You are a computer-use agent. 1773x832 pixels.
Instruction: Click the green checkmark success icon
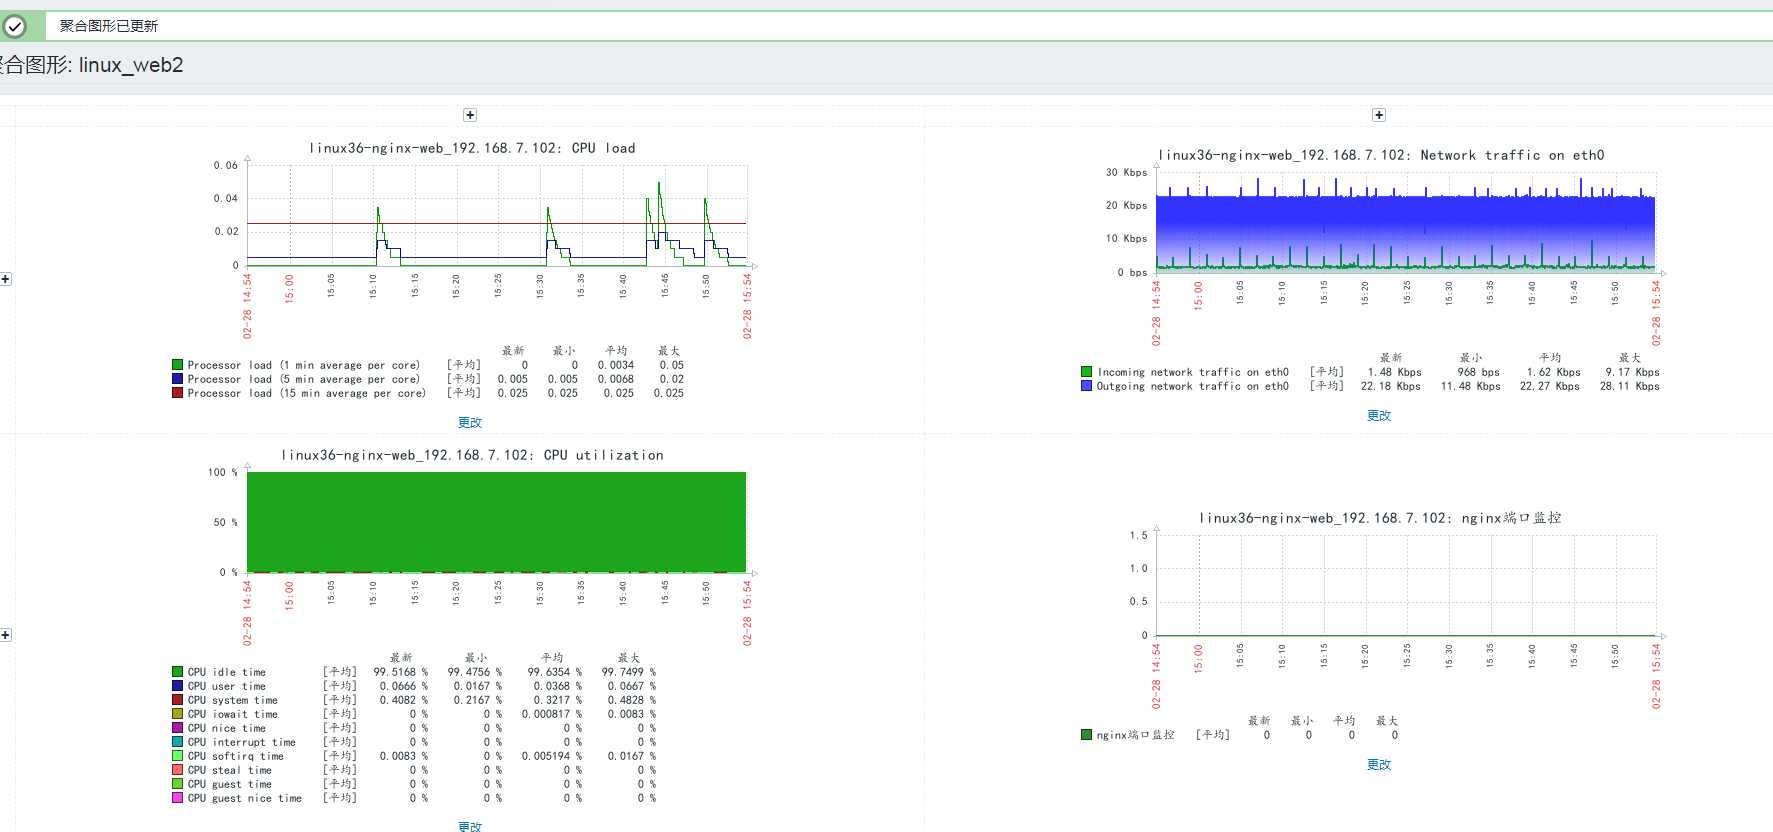14,26
